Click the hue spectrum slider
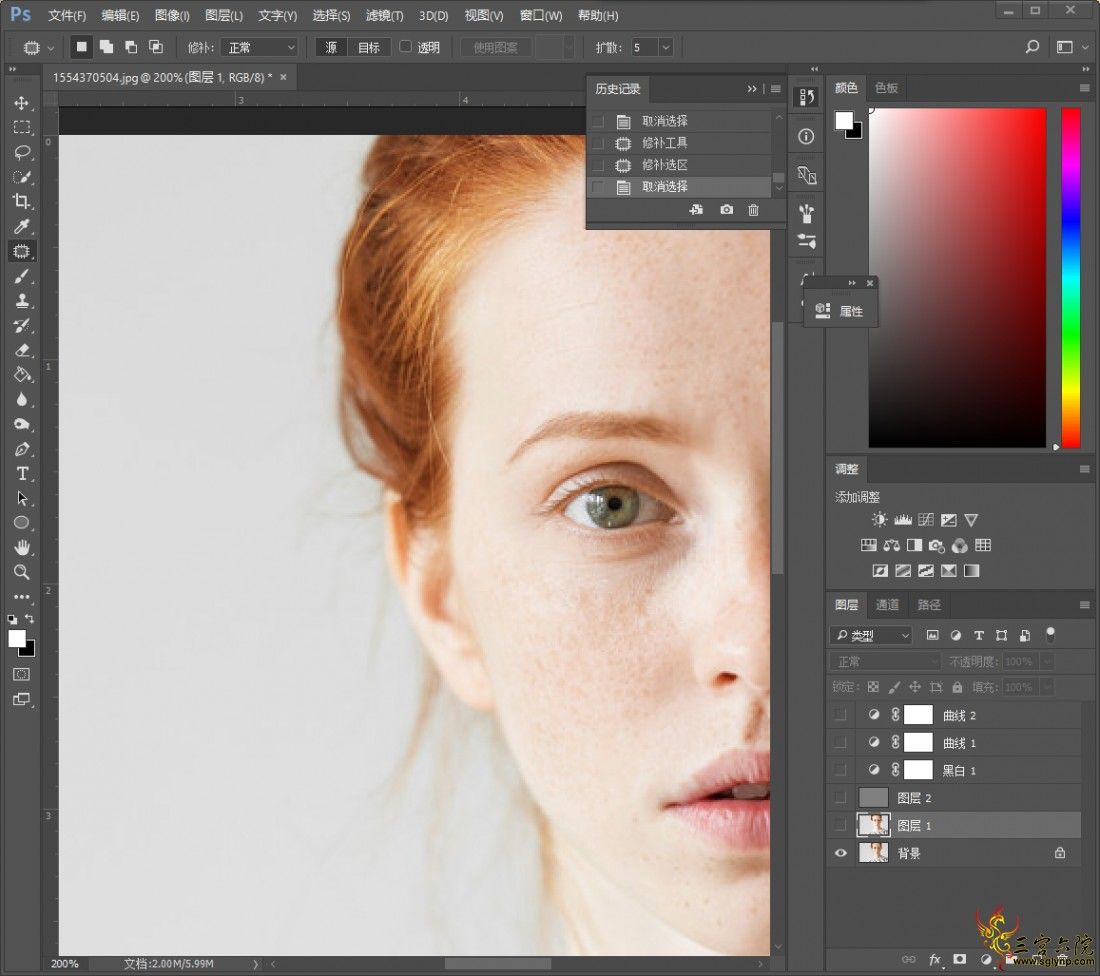 point(1071,278)
